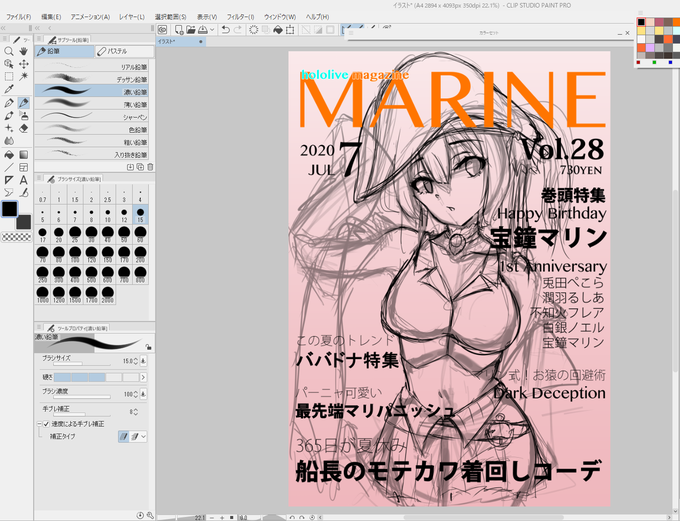Screen dimensions: 680x521
Task: Click the Save icon in toolbar
Action: click(203, 30)
